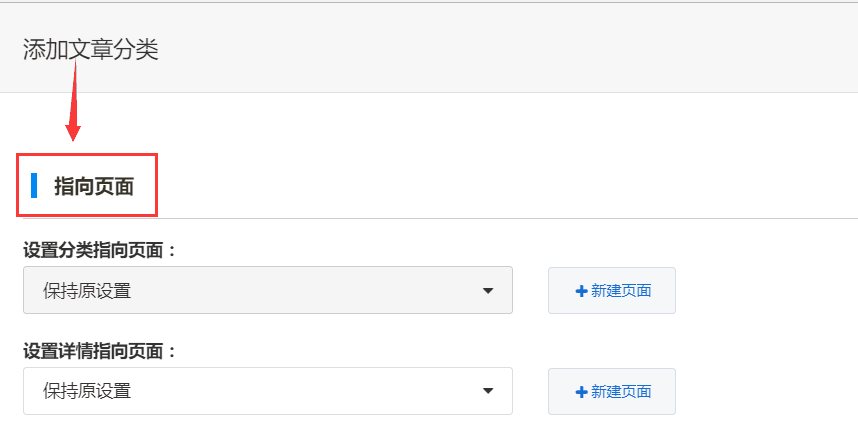Select 保持原设置 text in detail page dropdown
858x439 pixels.
87,391
